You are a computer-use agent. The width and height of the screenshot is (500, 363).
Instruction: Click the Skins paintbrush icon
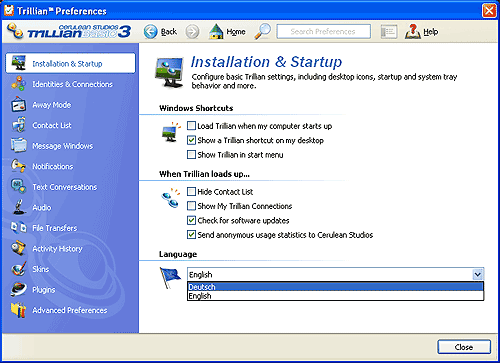point(18,269)
